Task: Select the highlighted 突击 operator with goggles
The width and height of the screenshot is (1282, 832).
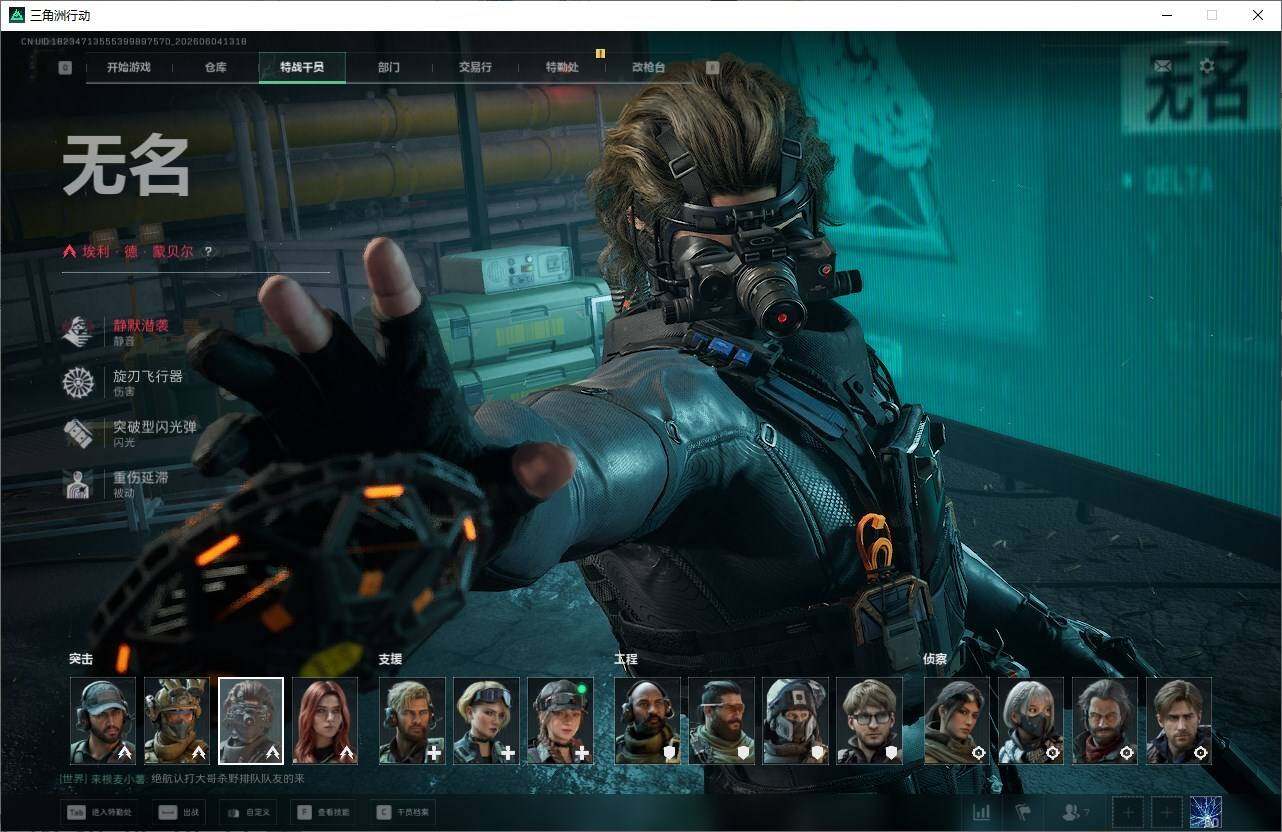Action: 251,721
